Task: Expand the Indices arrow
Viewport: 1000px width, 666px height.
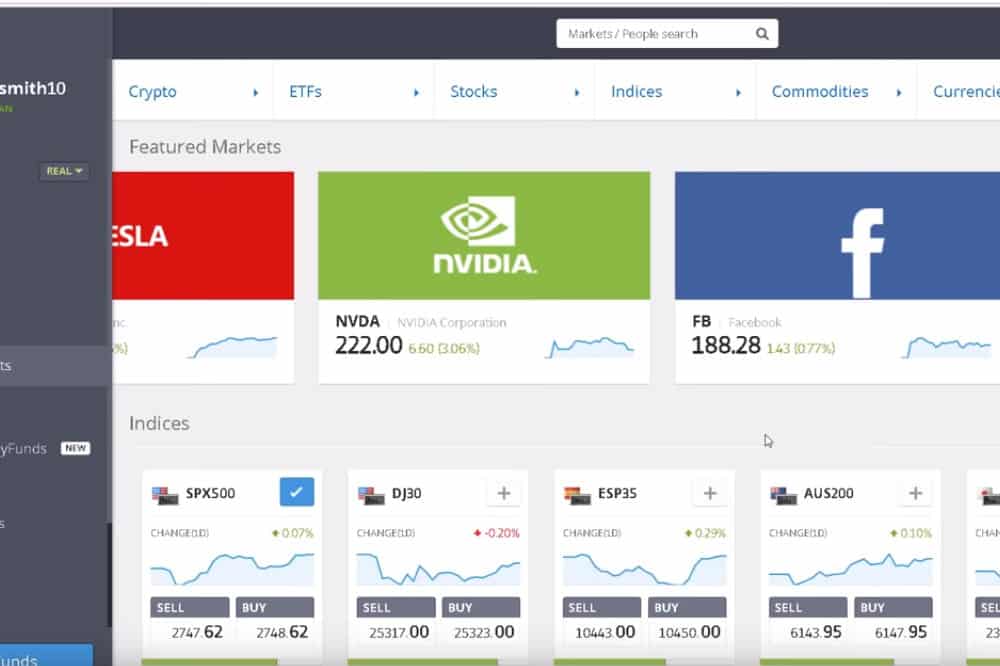Action: click(x=739, y=92)
